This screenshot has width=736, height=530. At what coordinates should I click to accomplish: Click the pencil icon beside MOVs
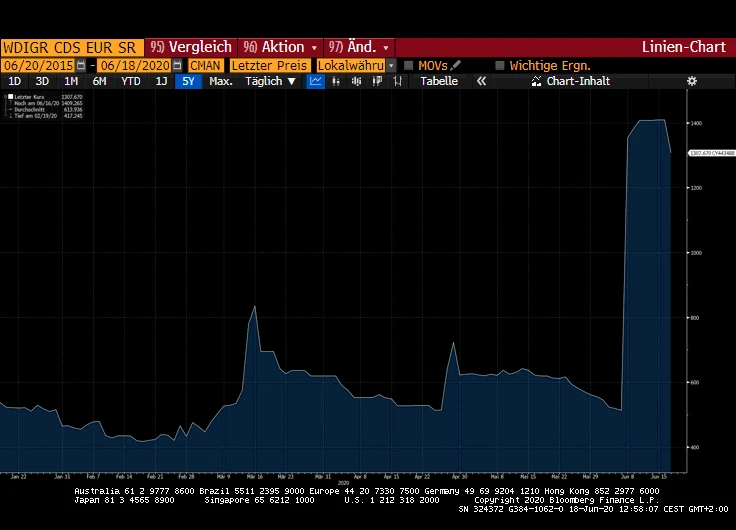point(456,65)
